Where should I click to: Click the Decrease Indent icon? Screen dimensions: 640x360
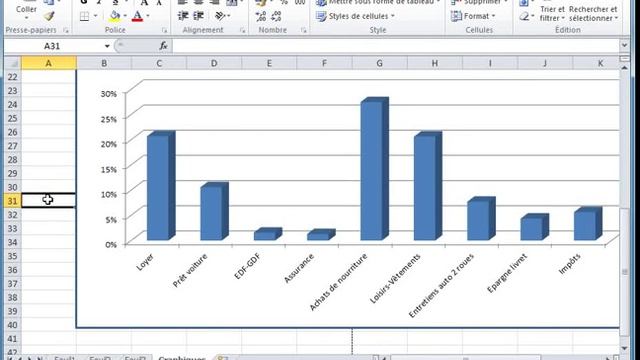pyautogui.click(x=183, y=16)
